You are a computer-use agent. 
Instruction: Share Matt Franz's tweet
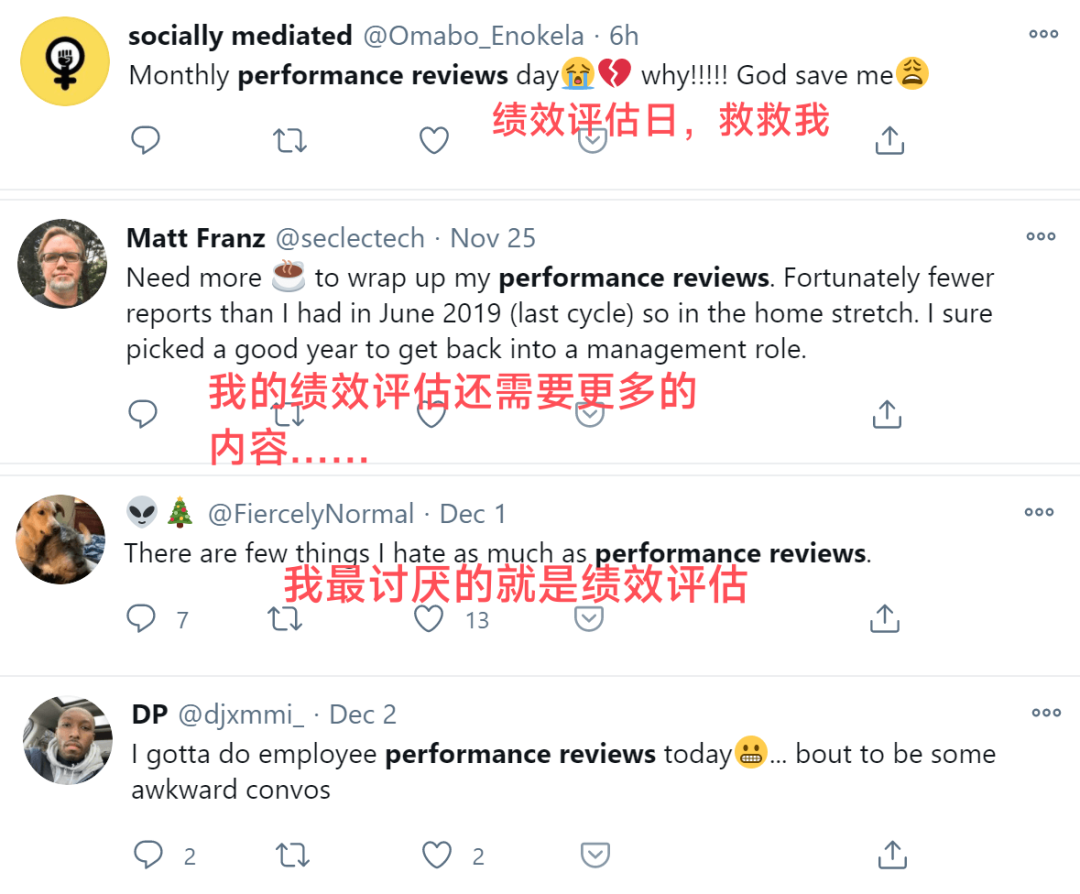(x=886, y=414)
